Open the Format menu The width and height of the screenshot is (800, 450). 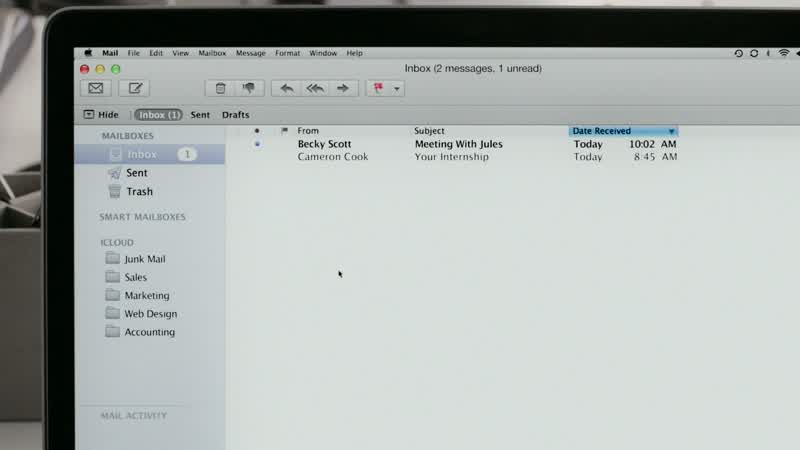(288, 53)
